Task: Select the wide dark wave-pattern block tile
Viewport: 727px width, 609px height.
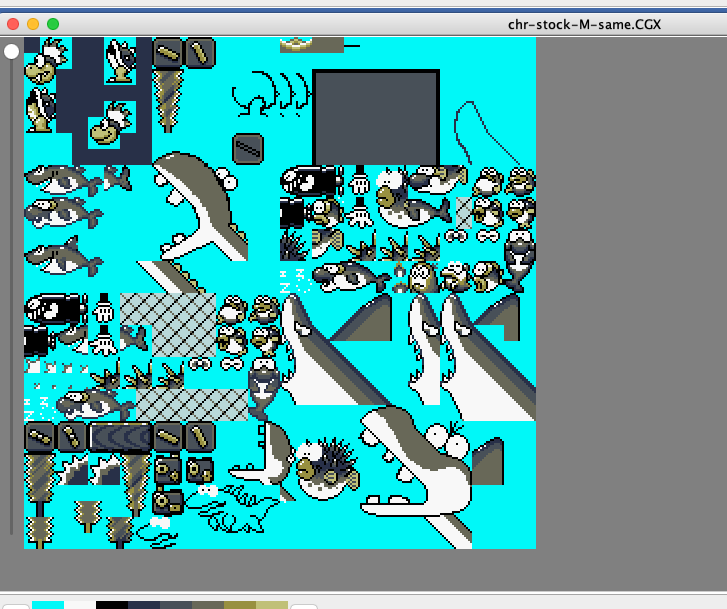Action: point(119,437)
